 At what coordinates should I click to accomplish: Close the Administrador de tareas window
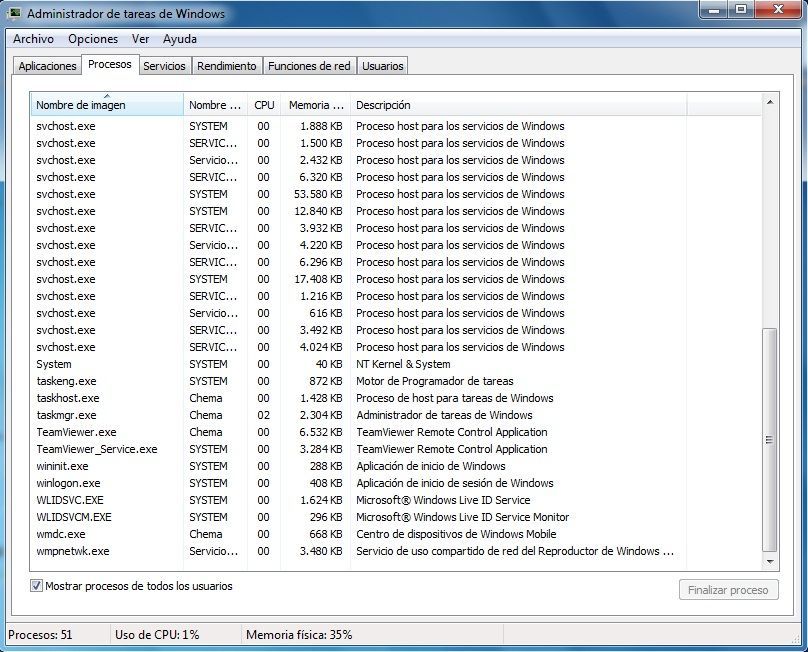(x=778, y=9)
